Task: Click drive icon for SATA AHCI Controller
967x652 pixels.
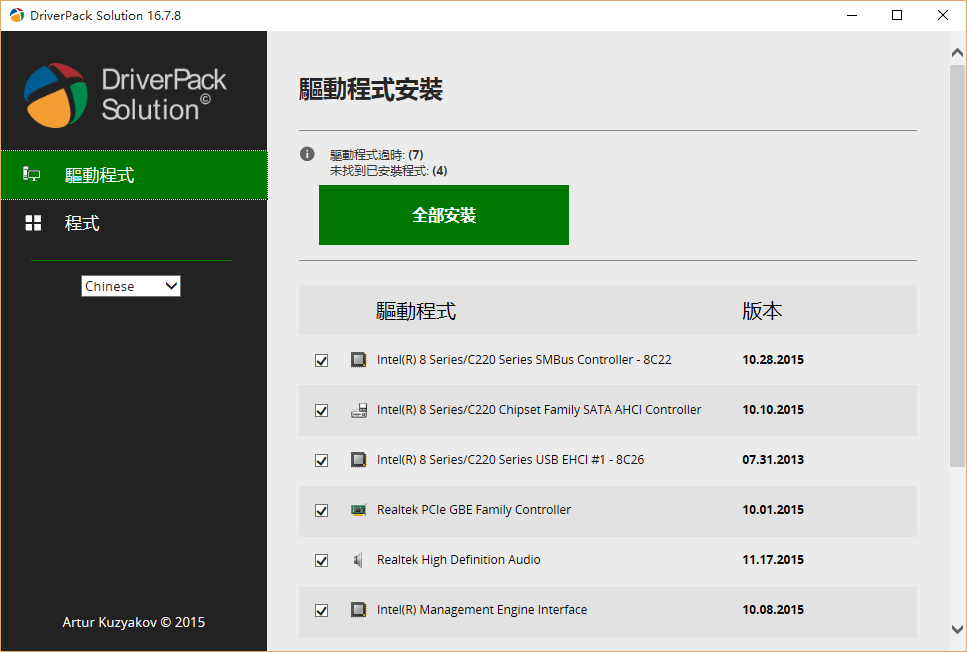Action: click(358, 410)
